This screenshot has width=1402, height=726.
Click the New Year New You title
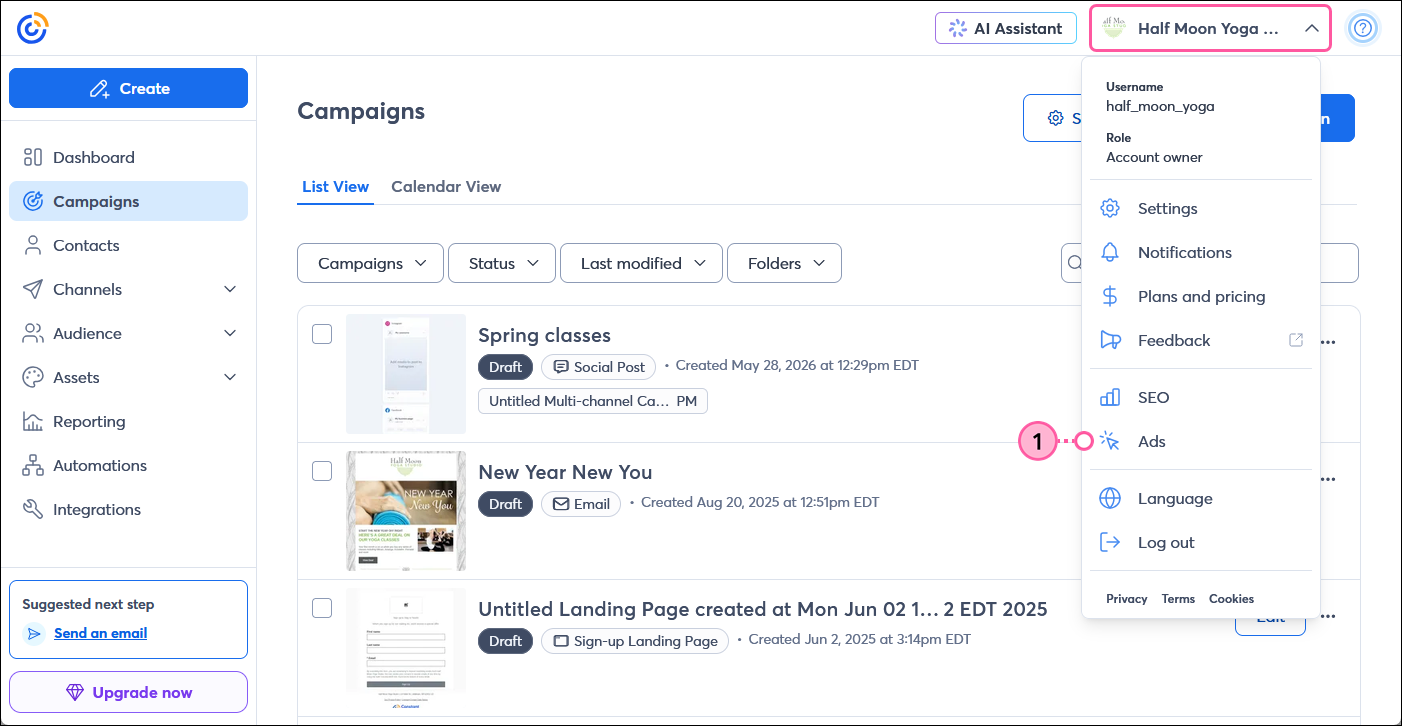pyautogui.click(x=565, y=472)
